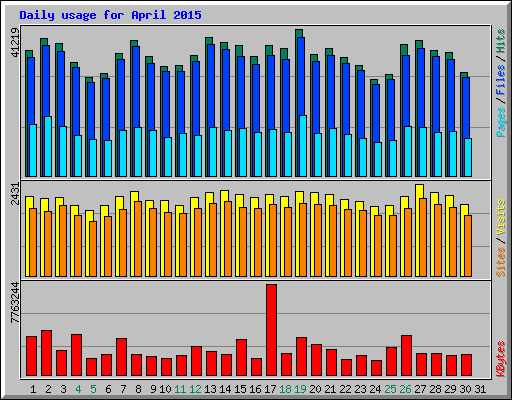The width and height of the screenshot is (512, 400).
Task: Select day 27 on the x-axis
Action: [x=420, y=389]
